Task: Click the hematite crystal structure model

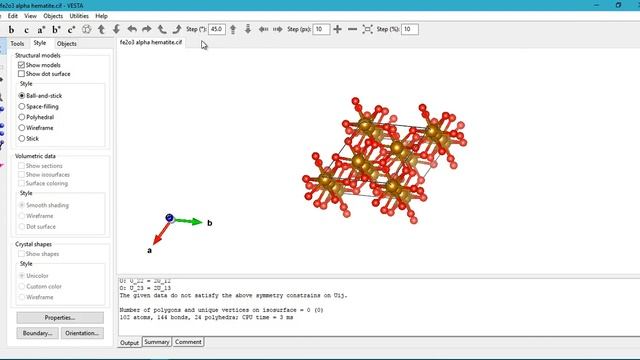Action: 384,160
